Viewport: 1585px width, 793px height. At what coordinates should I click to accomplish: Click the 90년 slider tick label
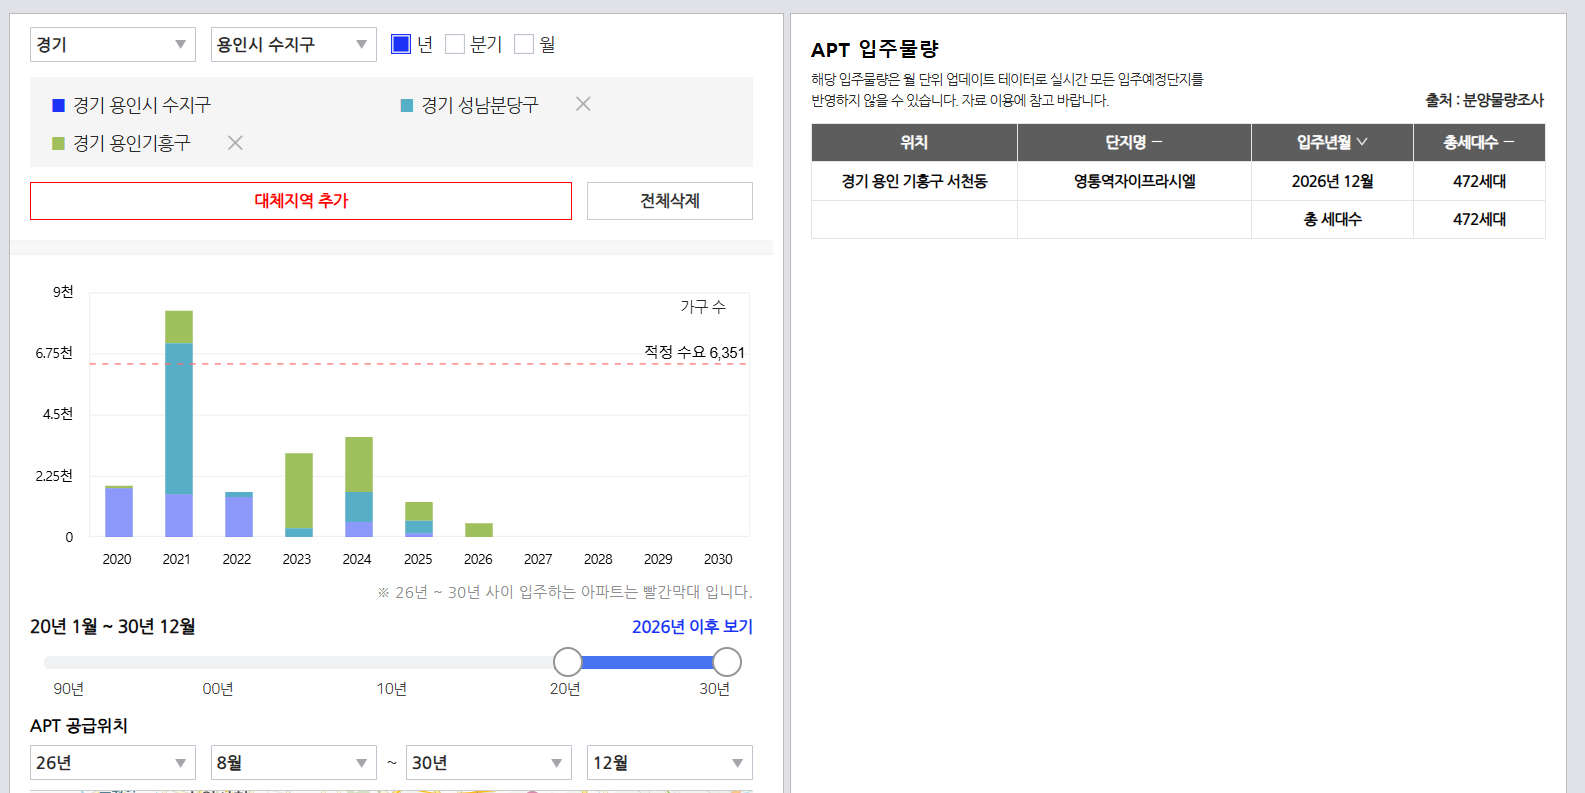68,688
